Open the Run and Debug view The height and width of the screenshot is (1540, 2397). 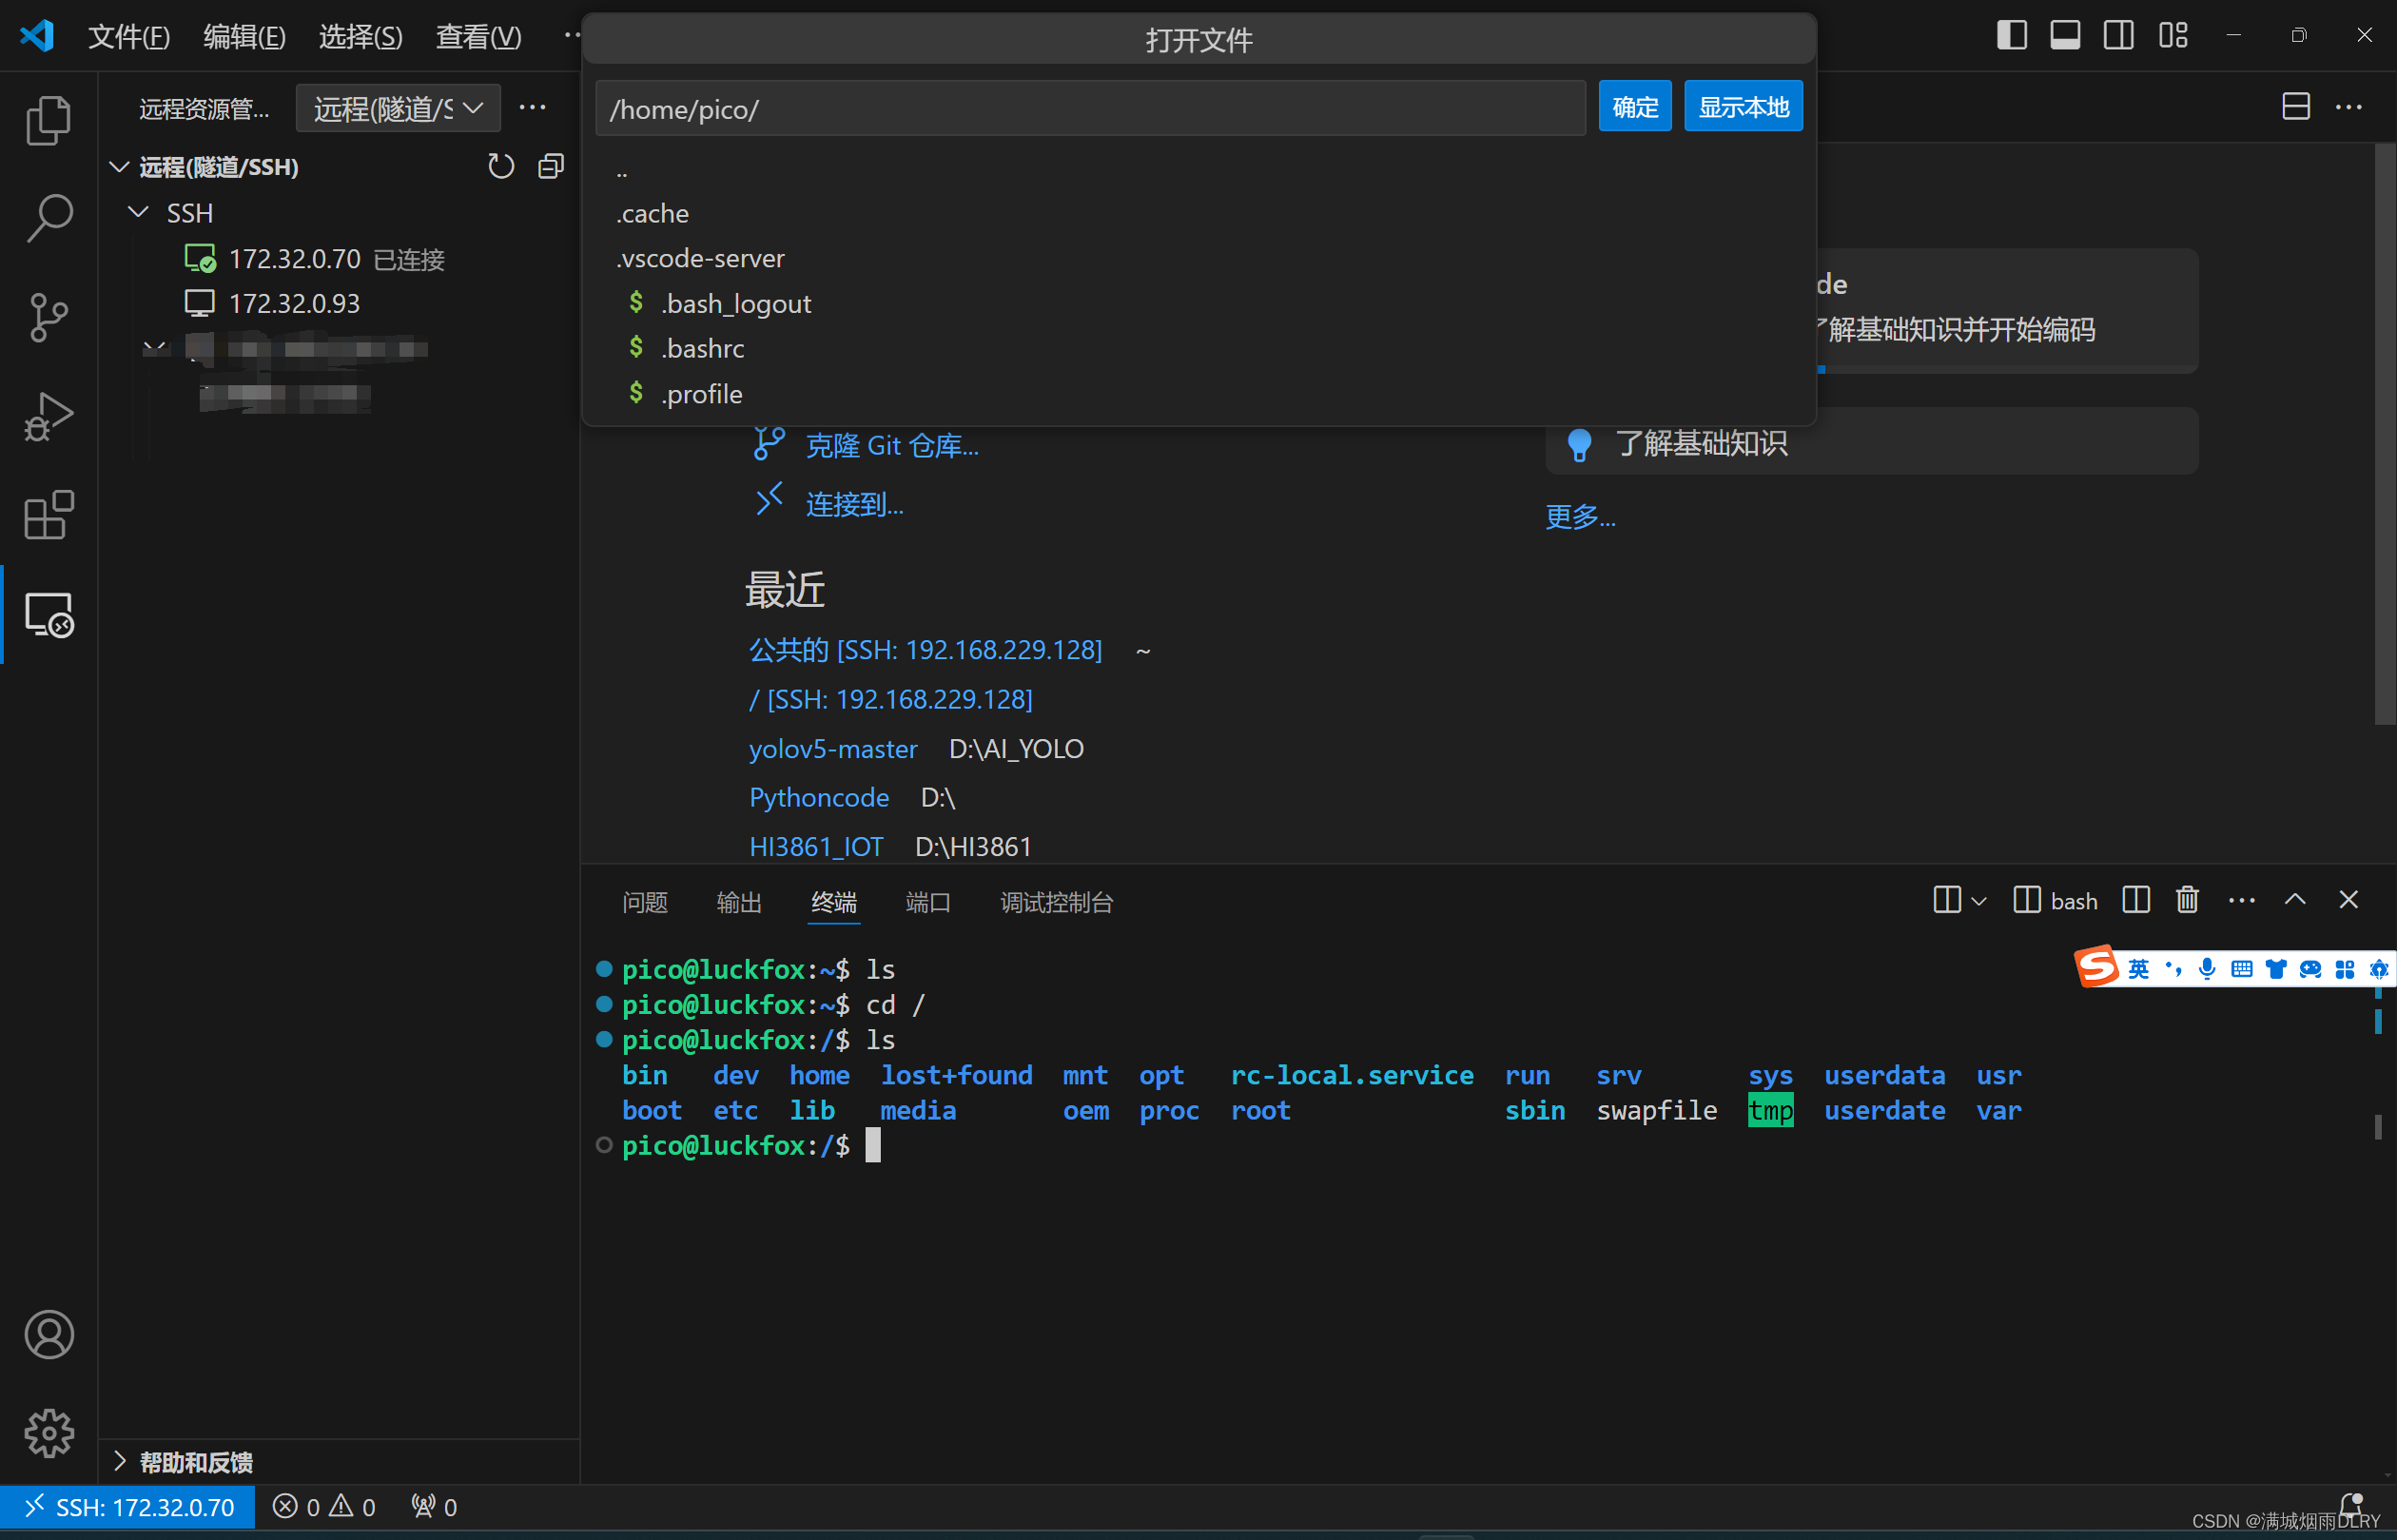click(x=48, y=416)
